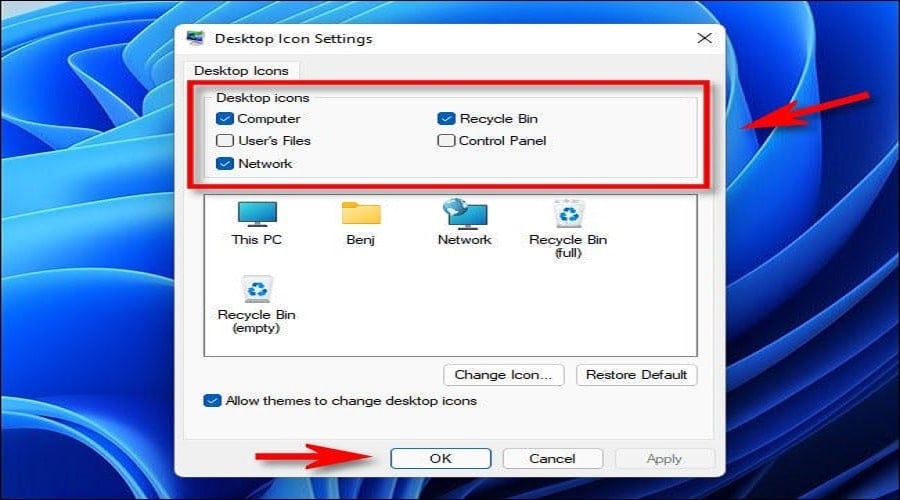The width and height of the screenshot is (900, 500).
Task: Uncheck the Network checkbox
Action: [x=224, y=164]
